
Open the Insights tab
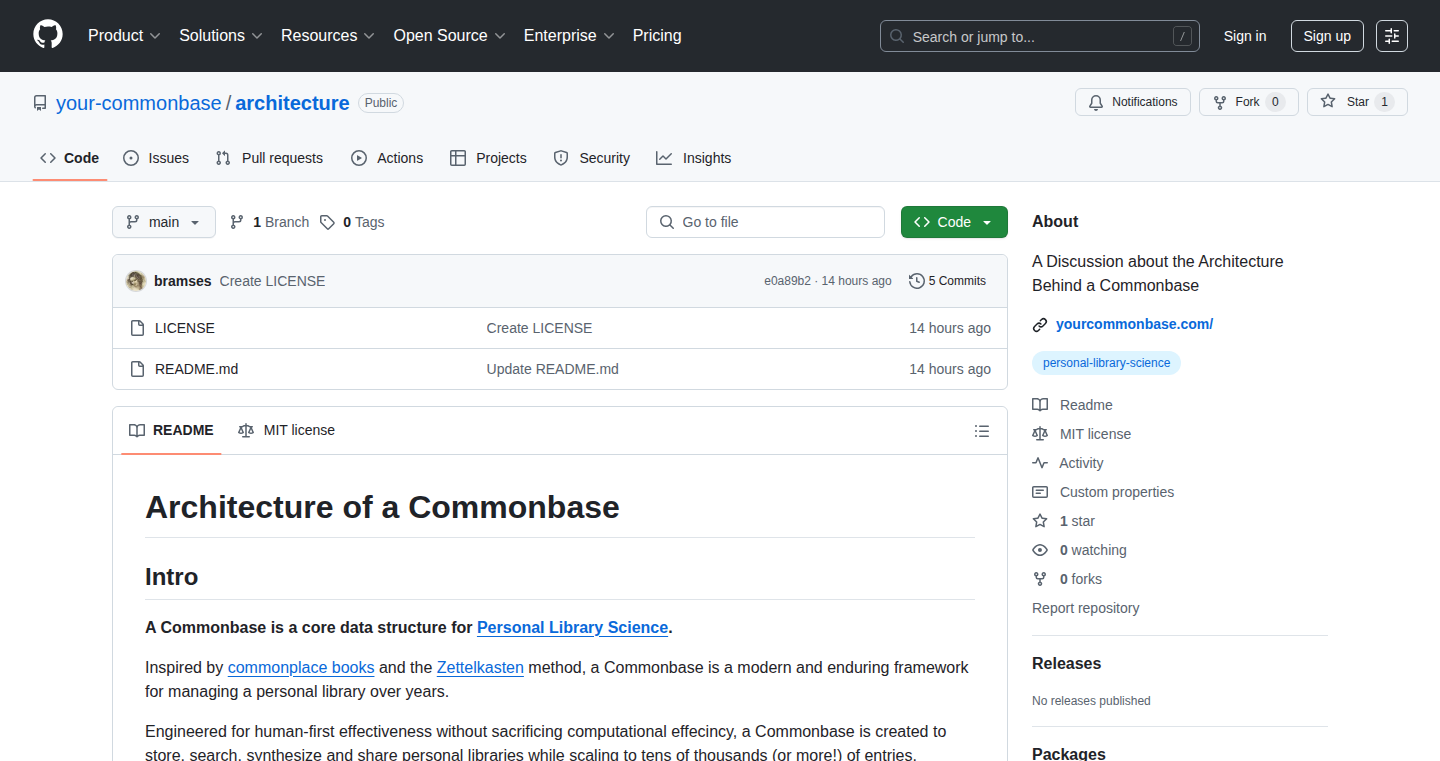pos(694,158)
